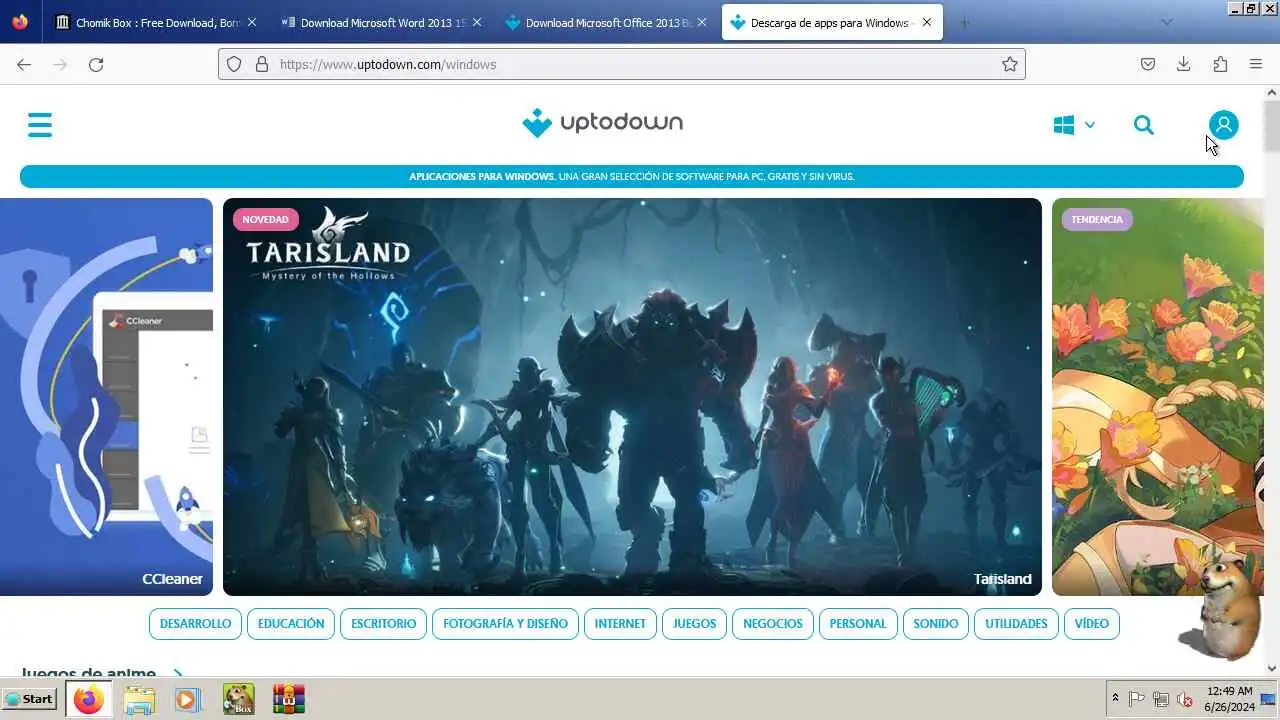Open a new tab with plus button
Viewport: 1280px width, 720px height.
pyautogui.click(x=964, y=22)
